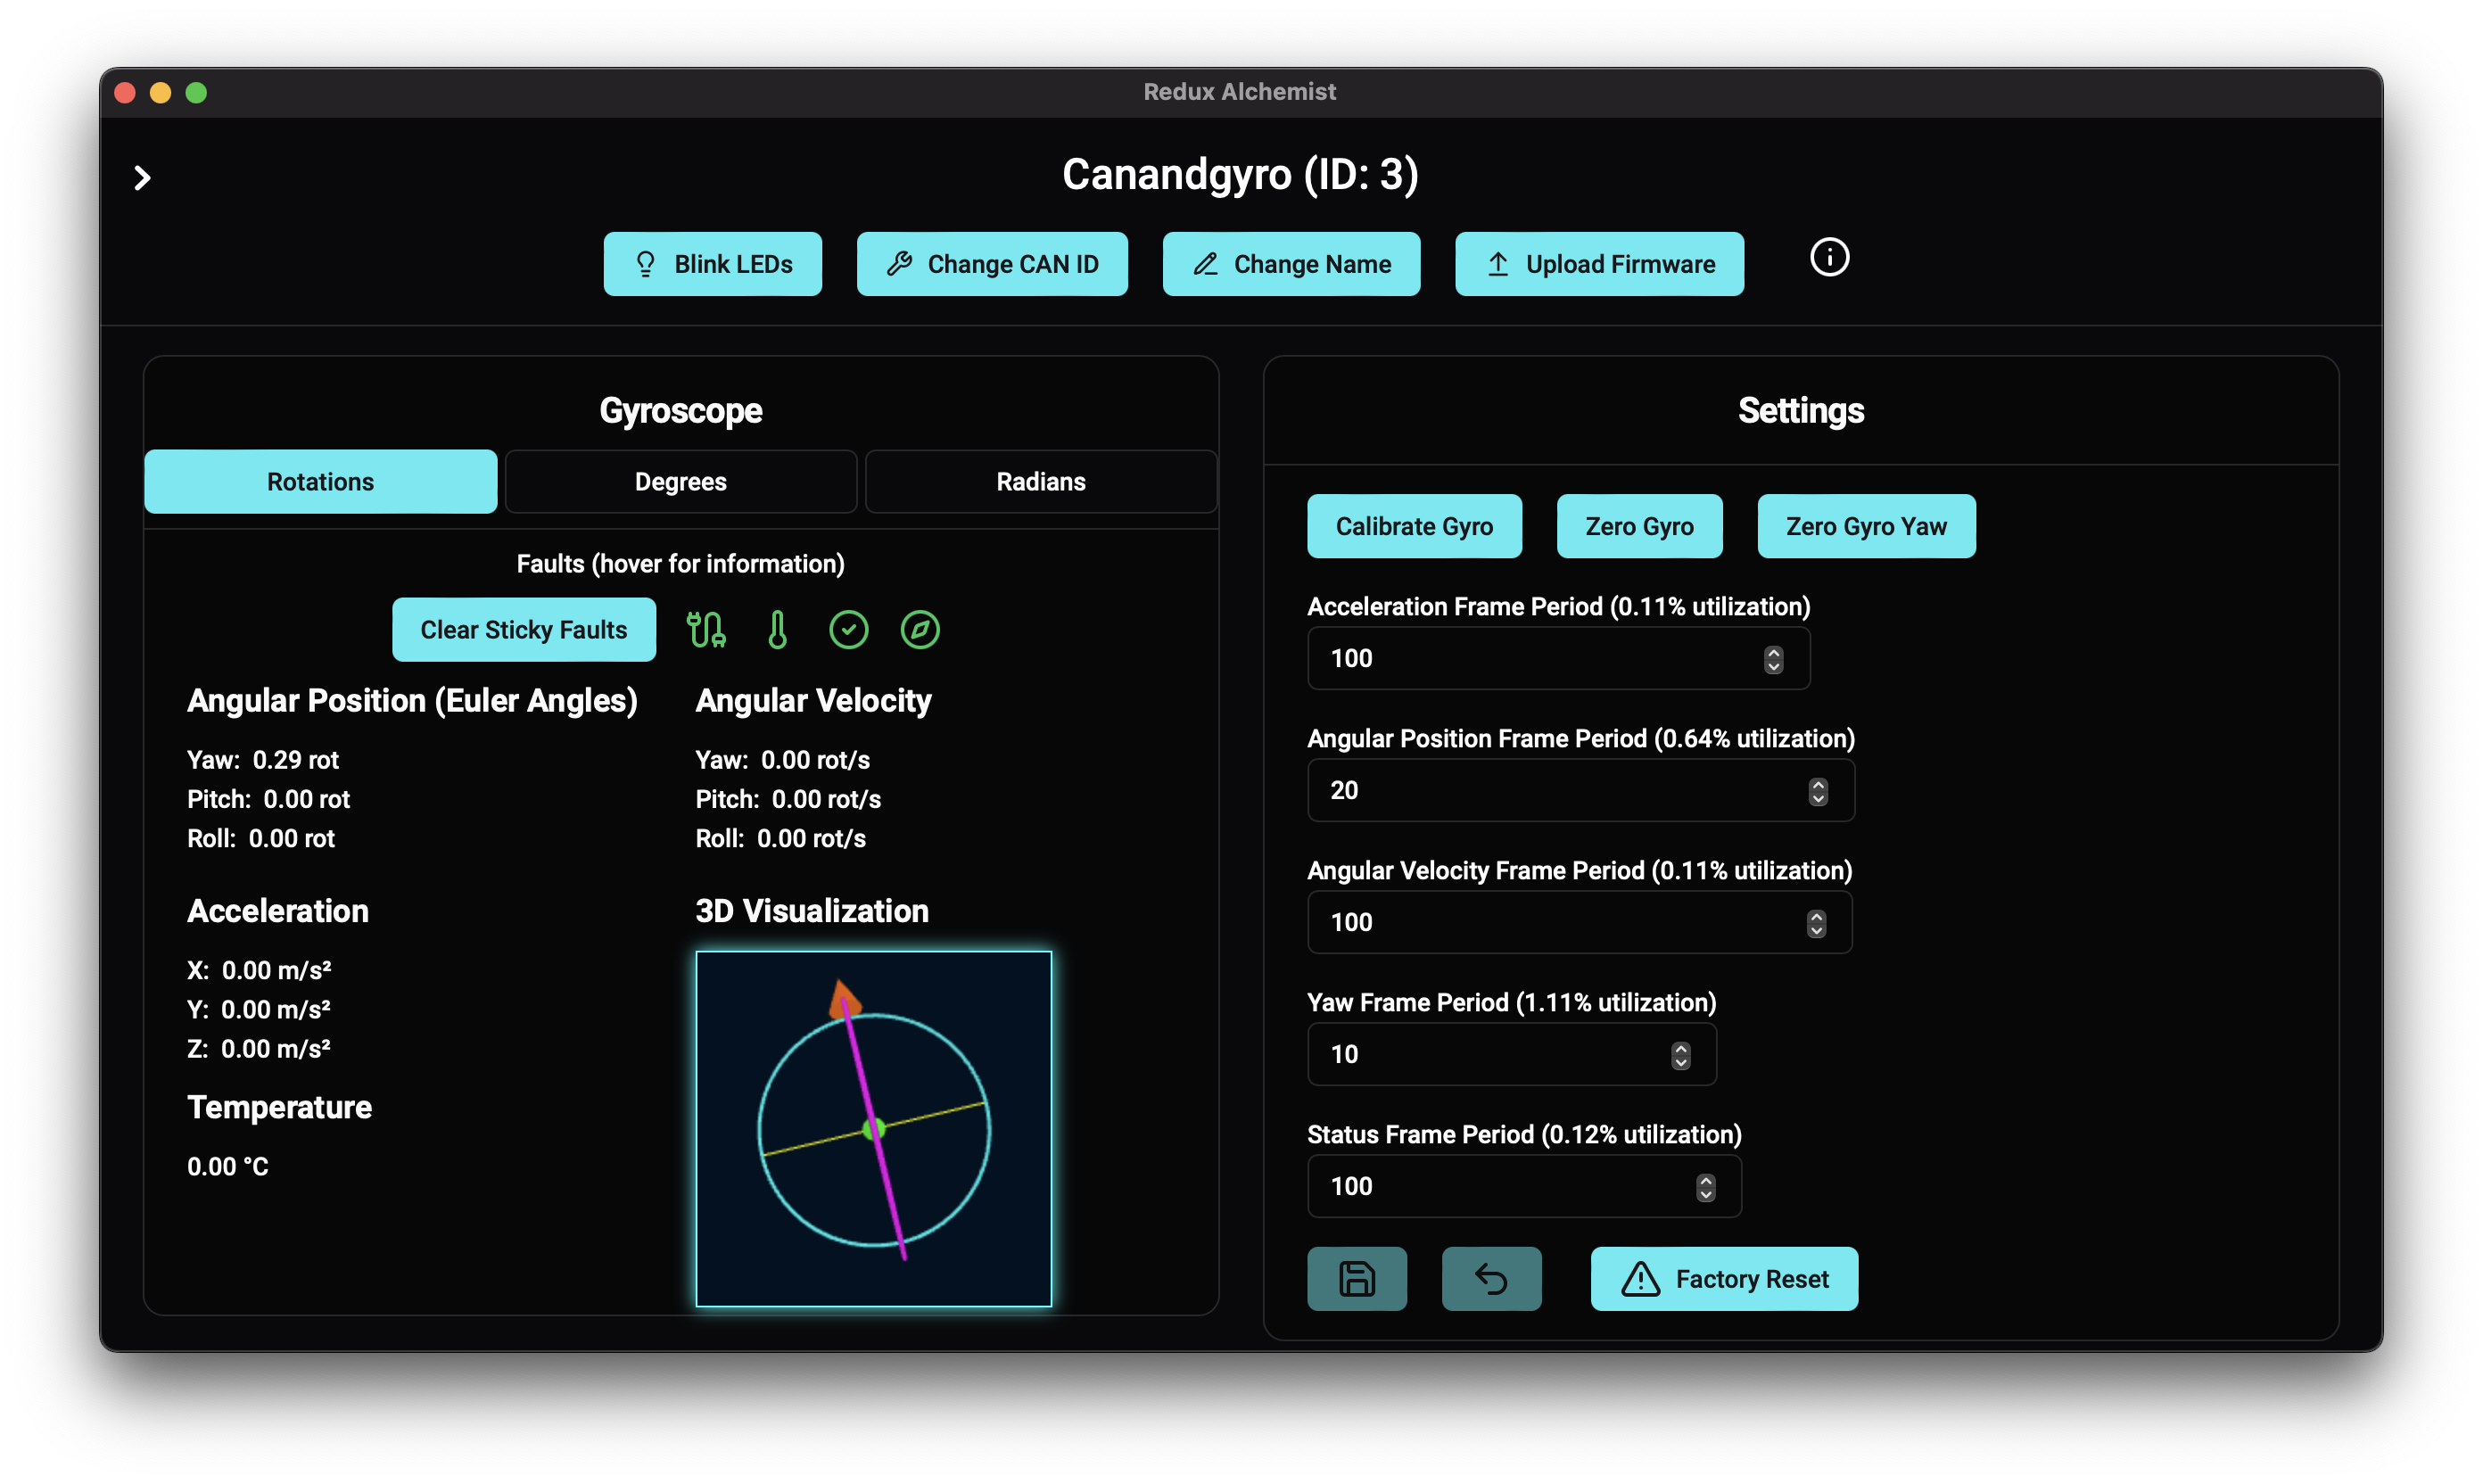The width and height of the screenshot is (2483, 1484).
Task: Click the circled checkmark fault icon
Action: click(x=848, y=630)
